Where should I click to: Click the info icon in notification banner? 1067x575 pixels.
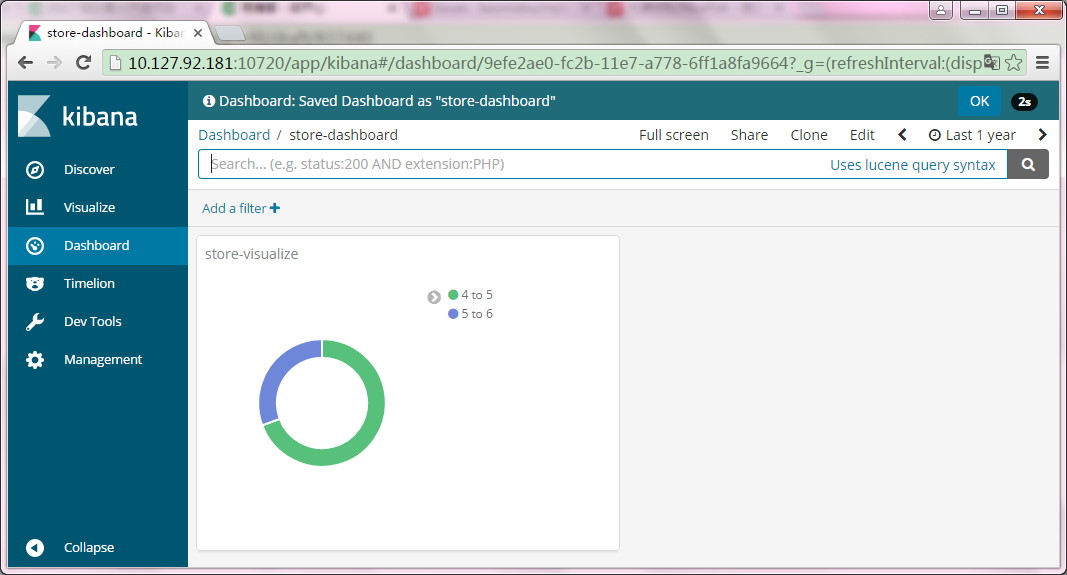[x=209, y=101]
